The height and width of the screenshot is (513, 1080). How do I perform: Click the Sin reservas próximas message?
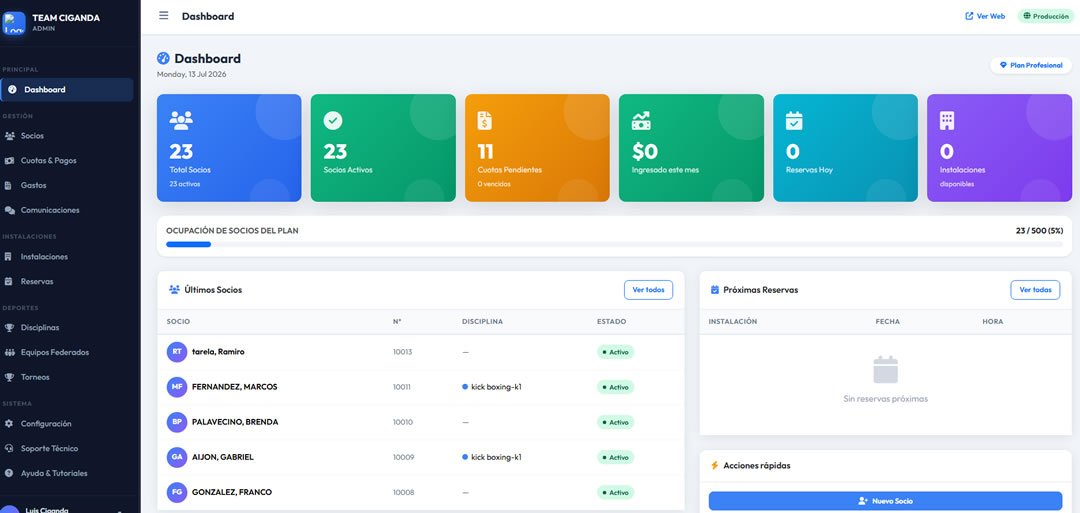[x=885, y=399]
